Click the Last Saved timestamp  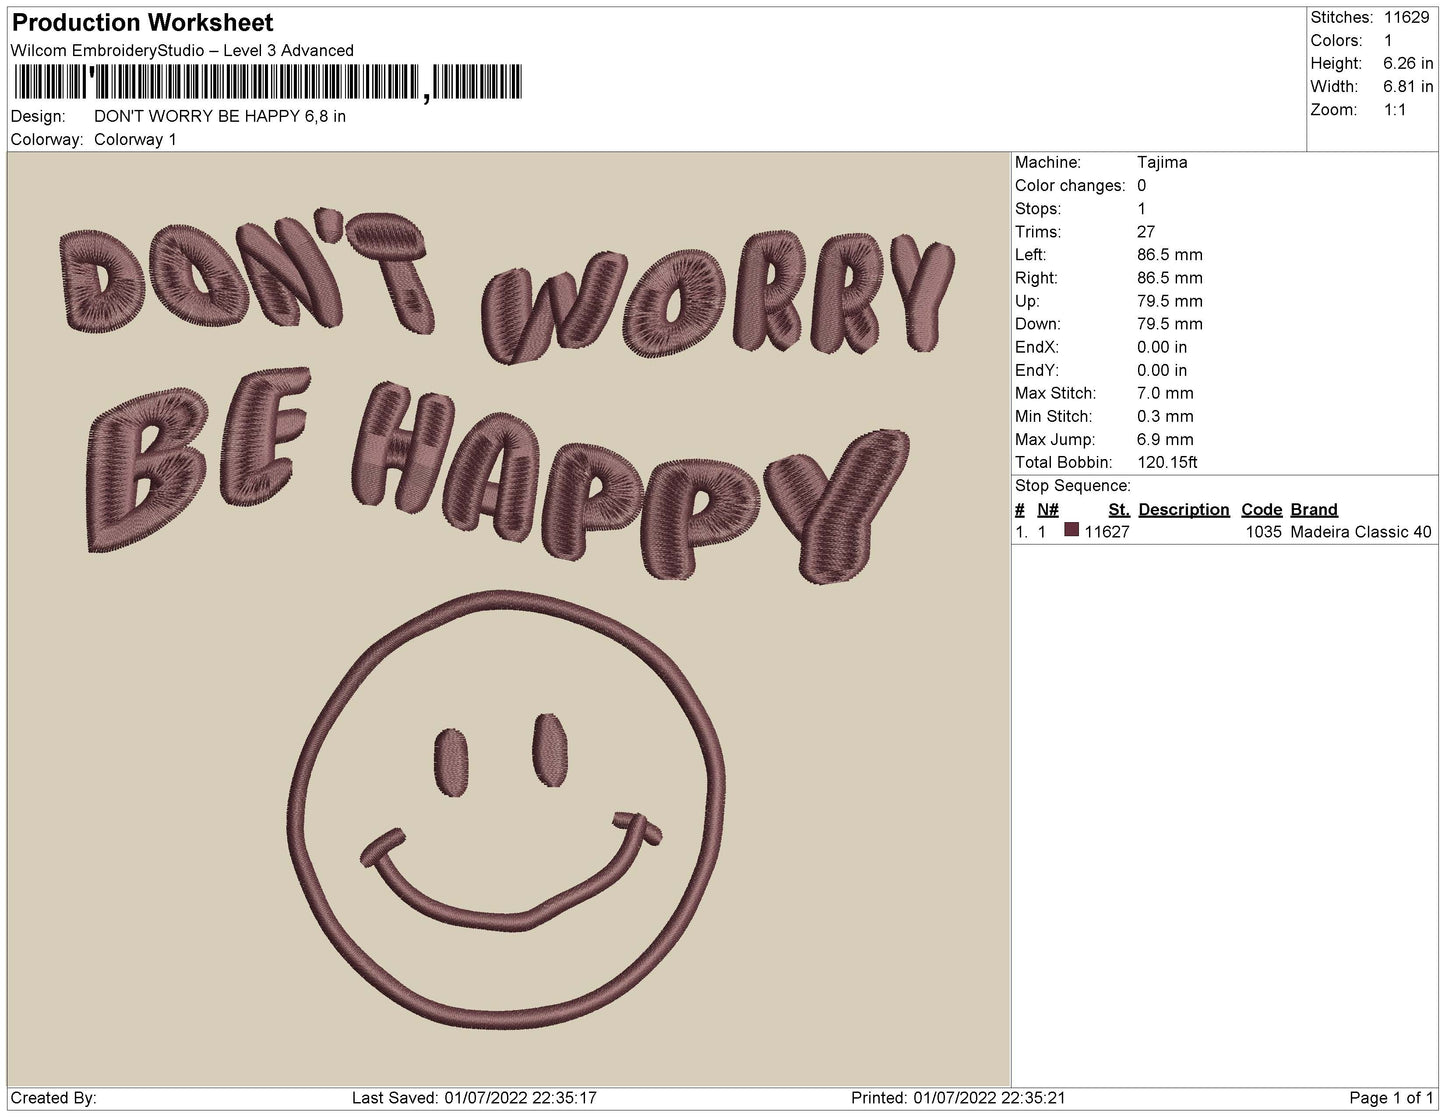[474, 1098]
